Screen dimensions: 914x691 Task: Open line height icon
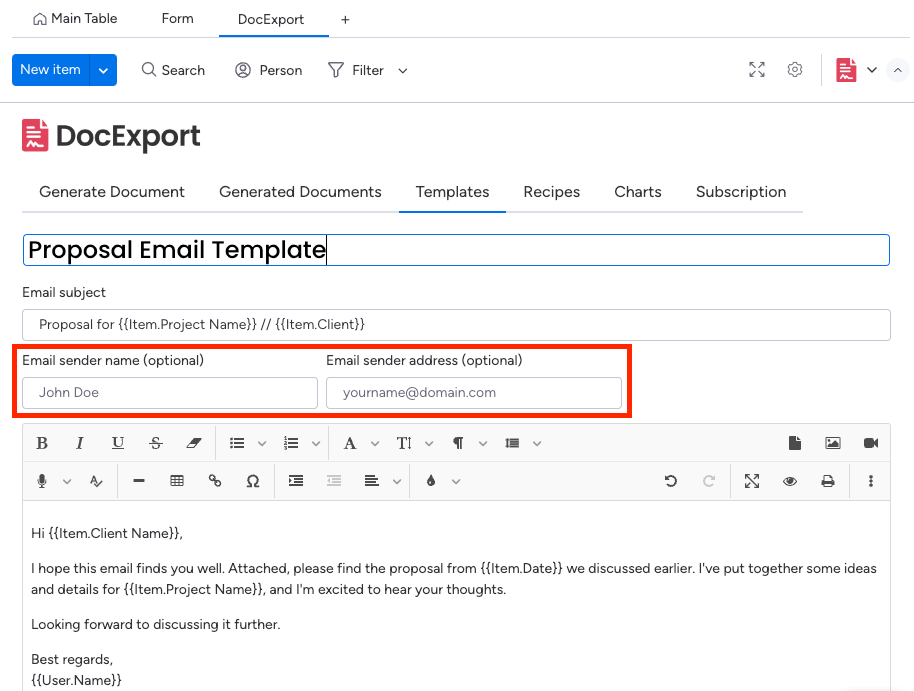click(512, 443)
